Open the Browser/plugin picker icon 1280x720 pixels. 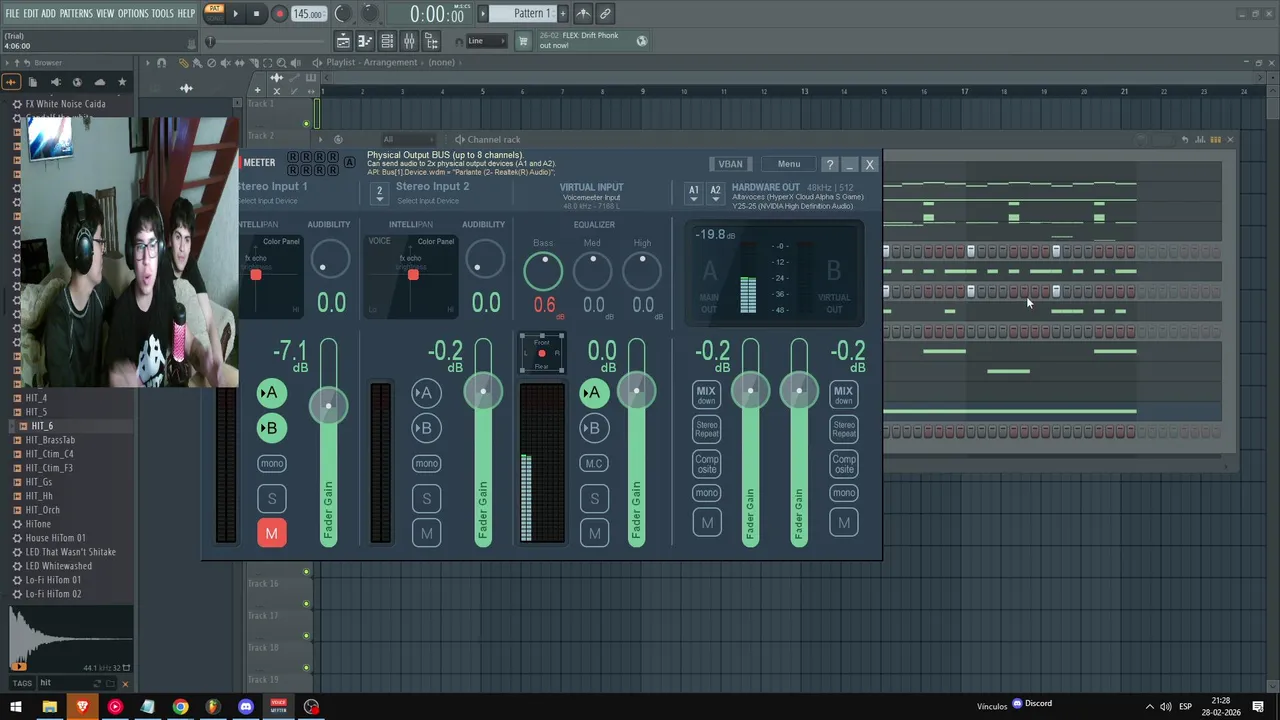[x=431, y=41]
